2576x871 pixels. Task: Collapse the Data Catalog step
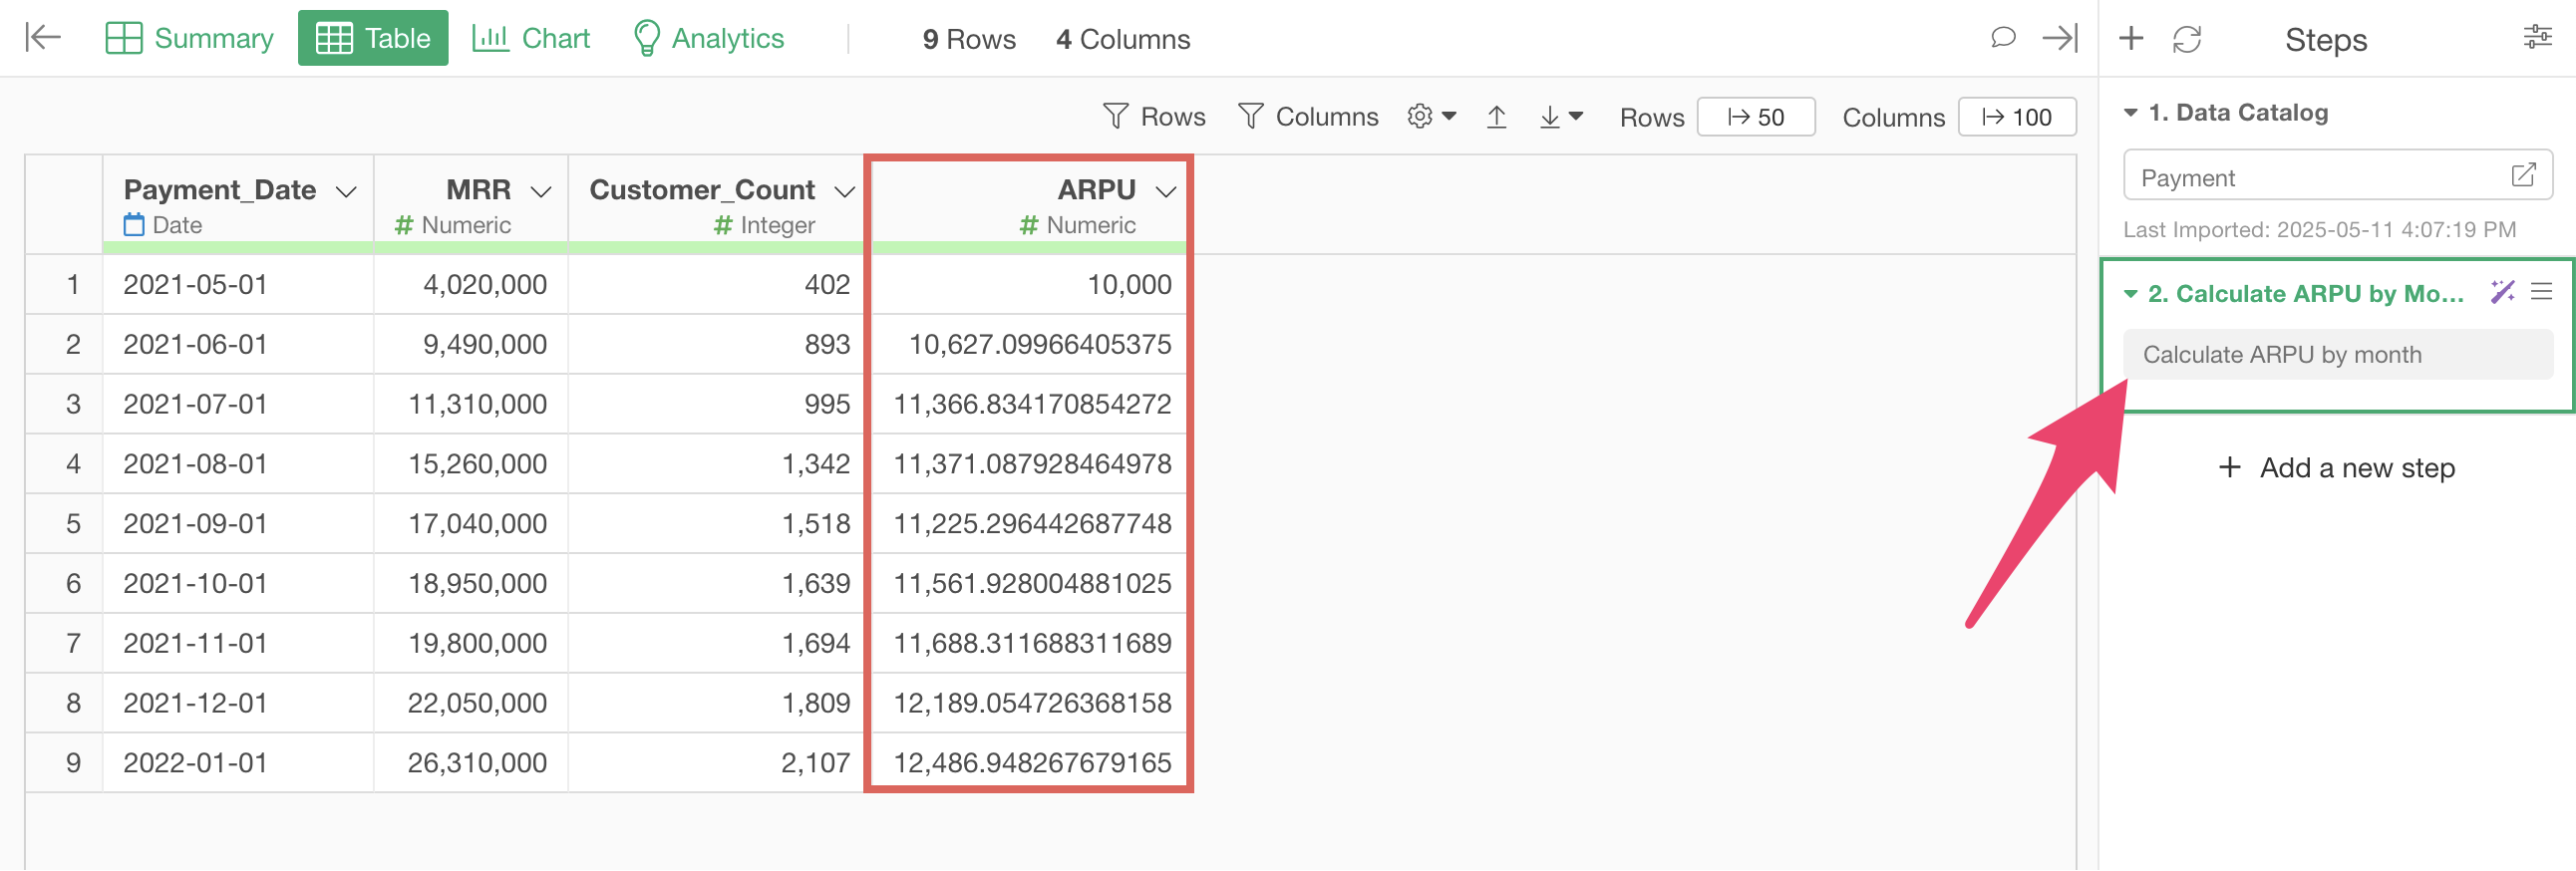click(x=2131, y=113)
